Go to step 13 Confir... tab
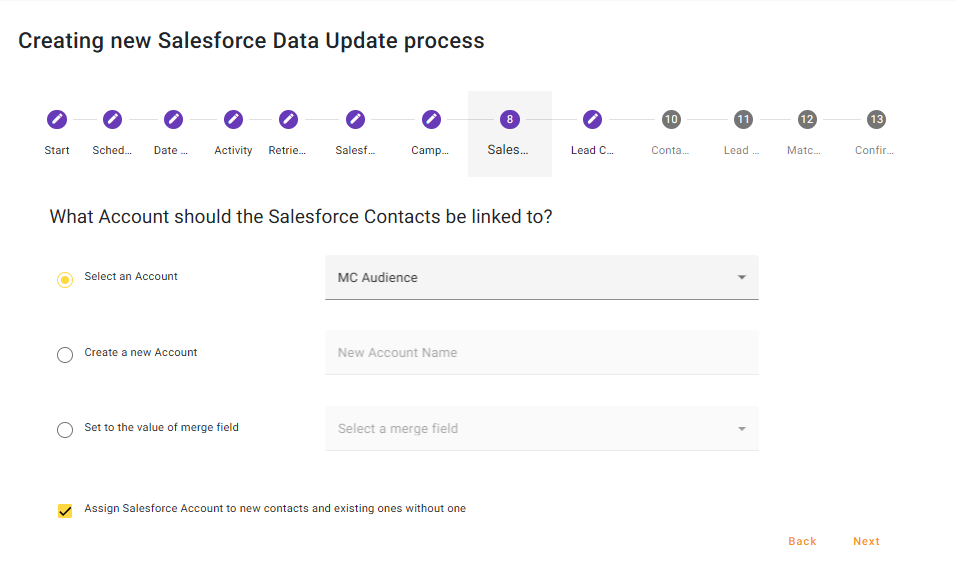 (876, 120)
